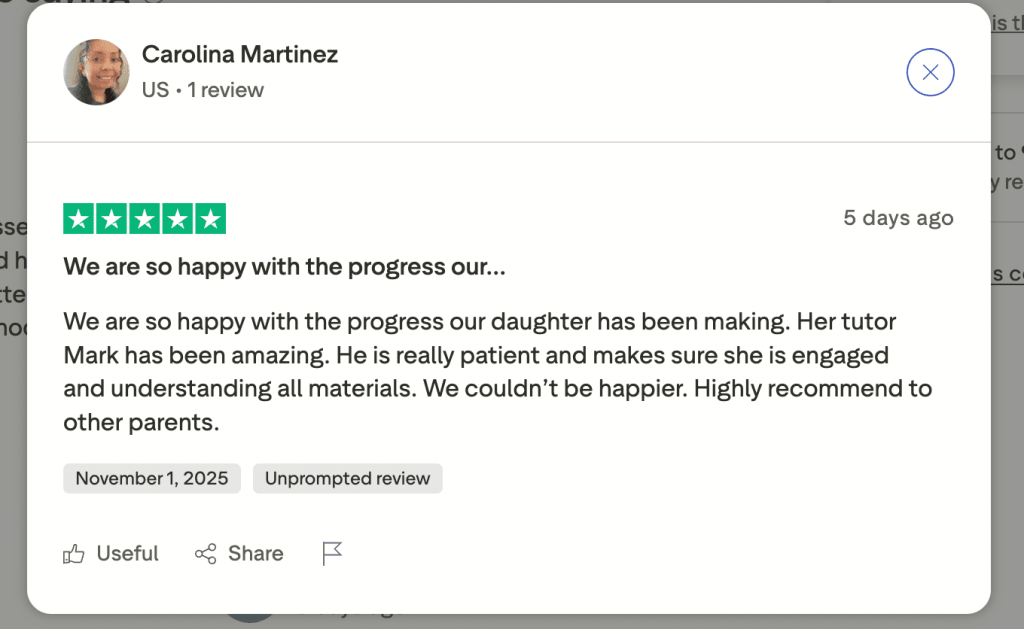Click the thumbs-up Useful icon

coord(73,553)
